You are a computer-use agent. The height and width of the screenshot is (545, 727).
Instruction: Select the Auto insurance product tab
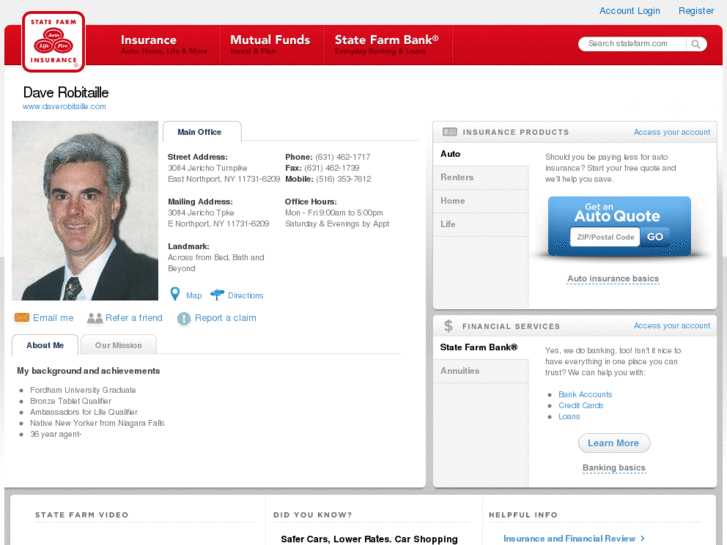tap(481, 154)
